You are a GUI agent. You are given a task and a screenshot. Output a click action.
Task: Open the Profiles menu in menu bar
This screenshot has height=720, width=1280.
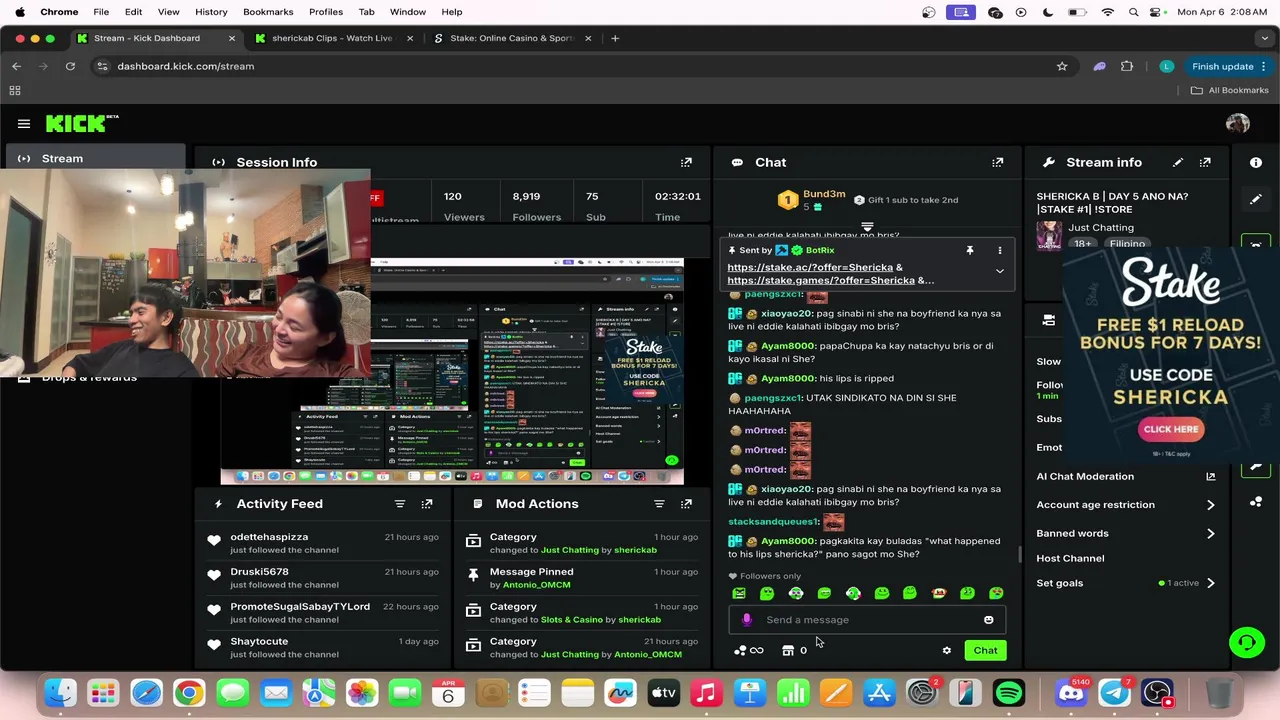pyautogui.click(x=326, y=12)
